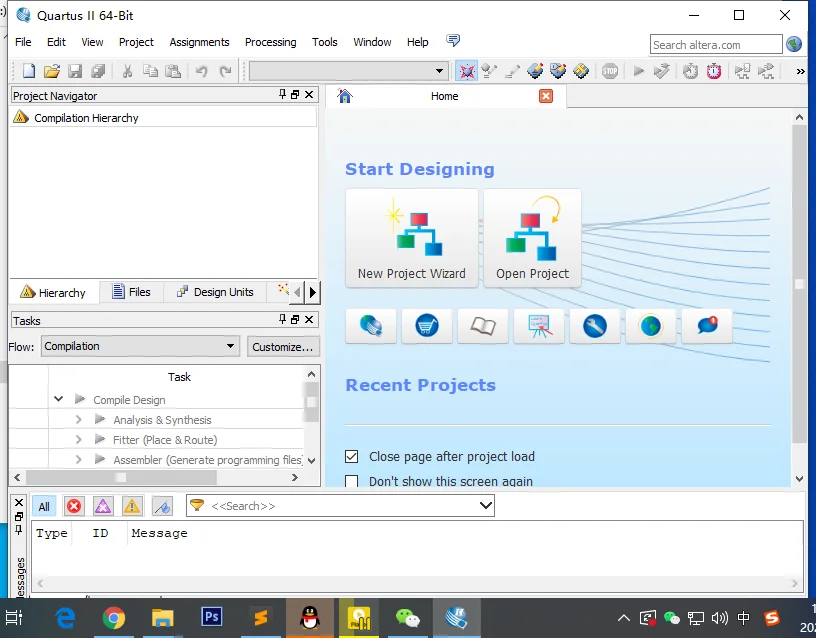816x638 pixels.
Task: Show more toolbar buttons via overflow chevron
Action: 800,71
